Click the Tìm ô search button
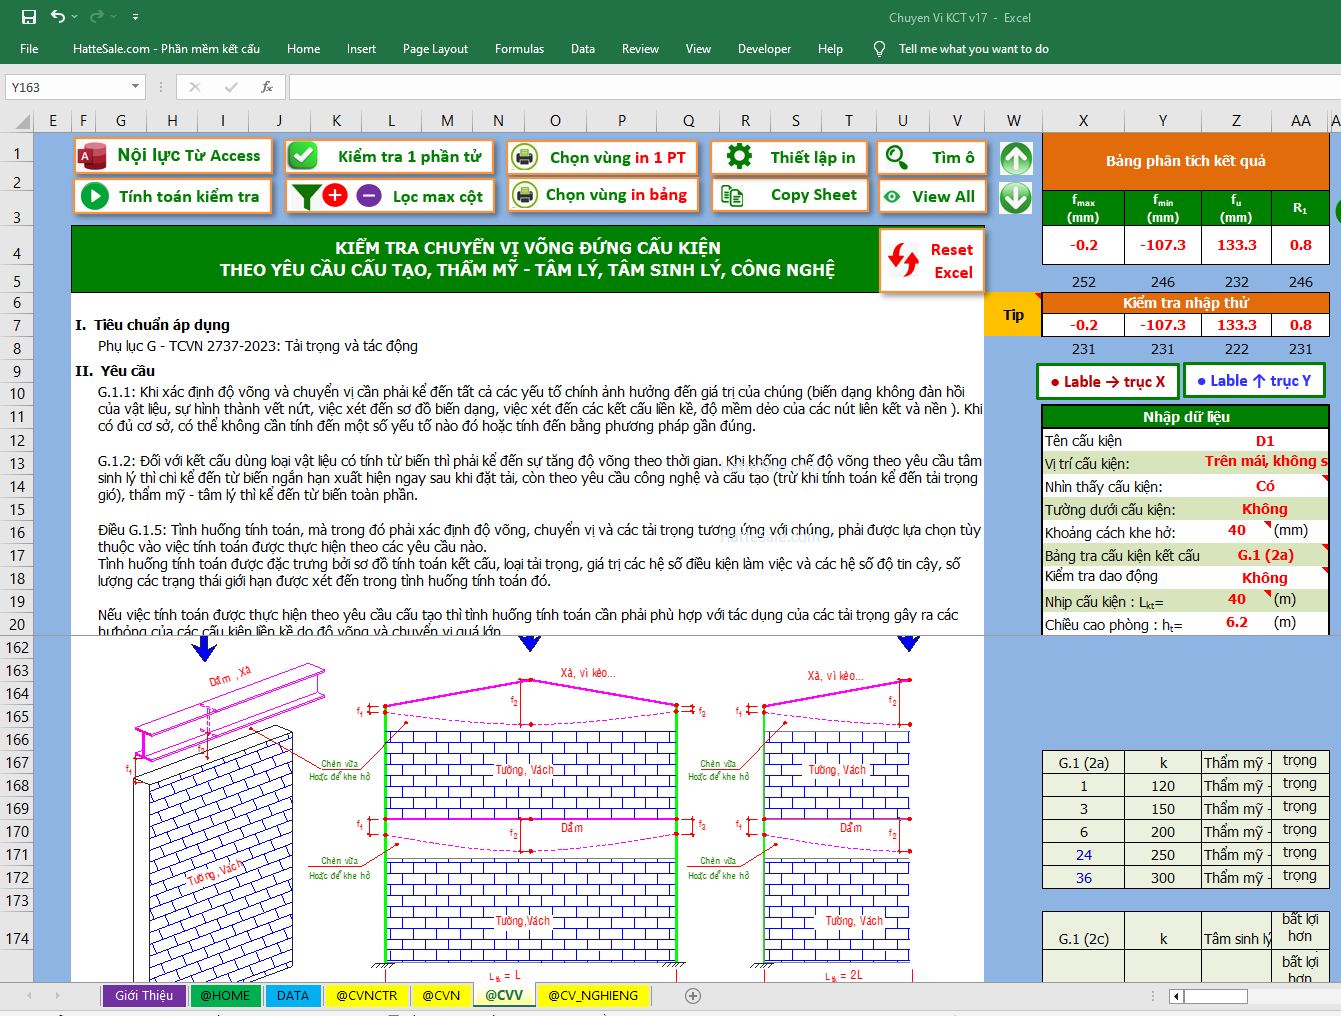This screenshot has width=1341, height=1016. pos(932,157)
